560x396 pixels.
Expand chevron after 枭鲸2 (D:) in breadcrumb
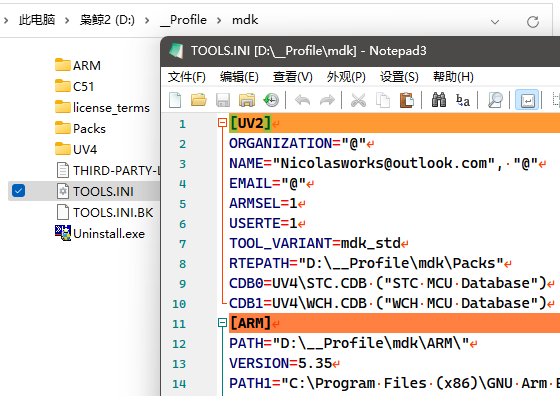147,20
